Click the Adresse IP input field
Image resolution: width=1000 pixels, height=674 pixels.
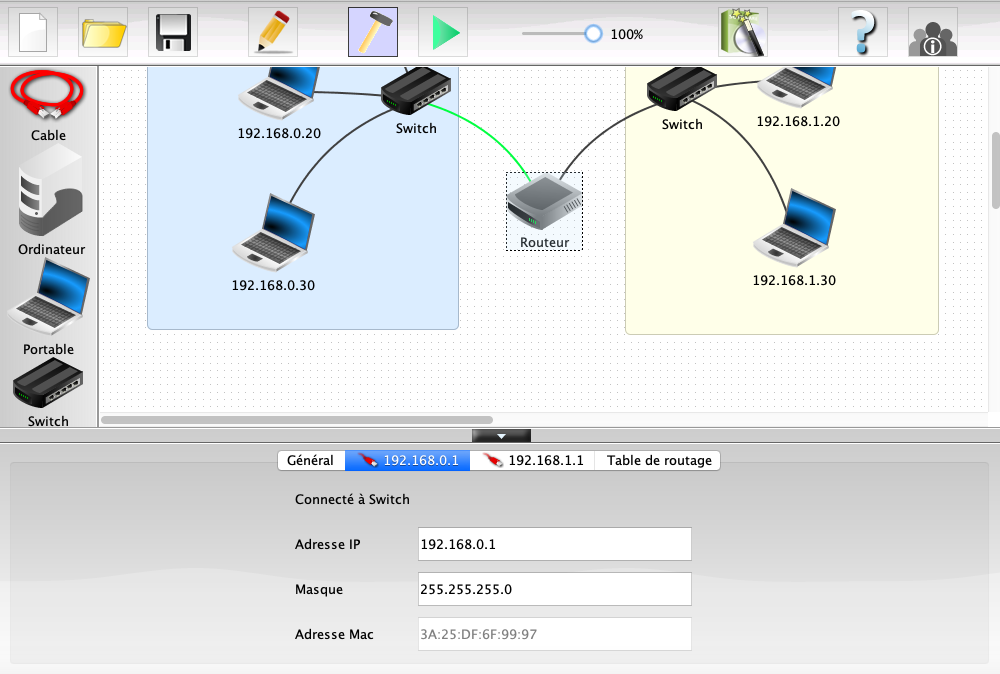click(x=554, y=545)
